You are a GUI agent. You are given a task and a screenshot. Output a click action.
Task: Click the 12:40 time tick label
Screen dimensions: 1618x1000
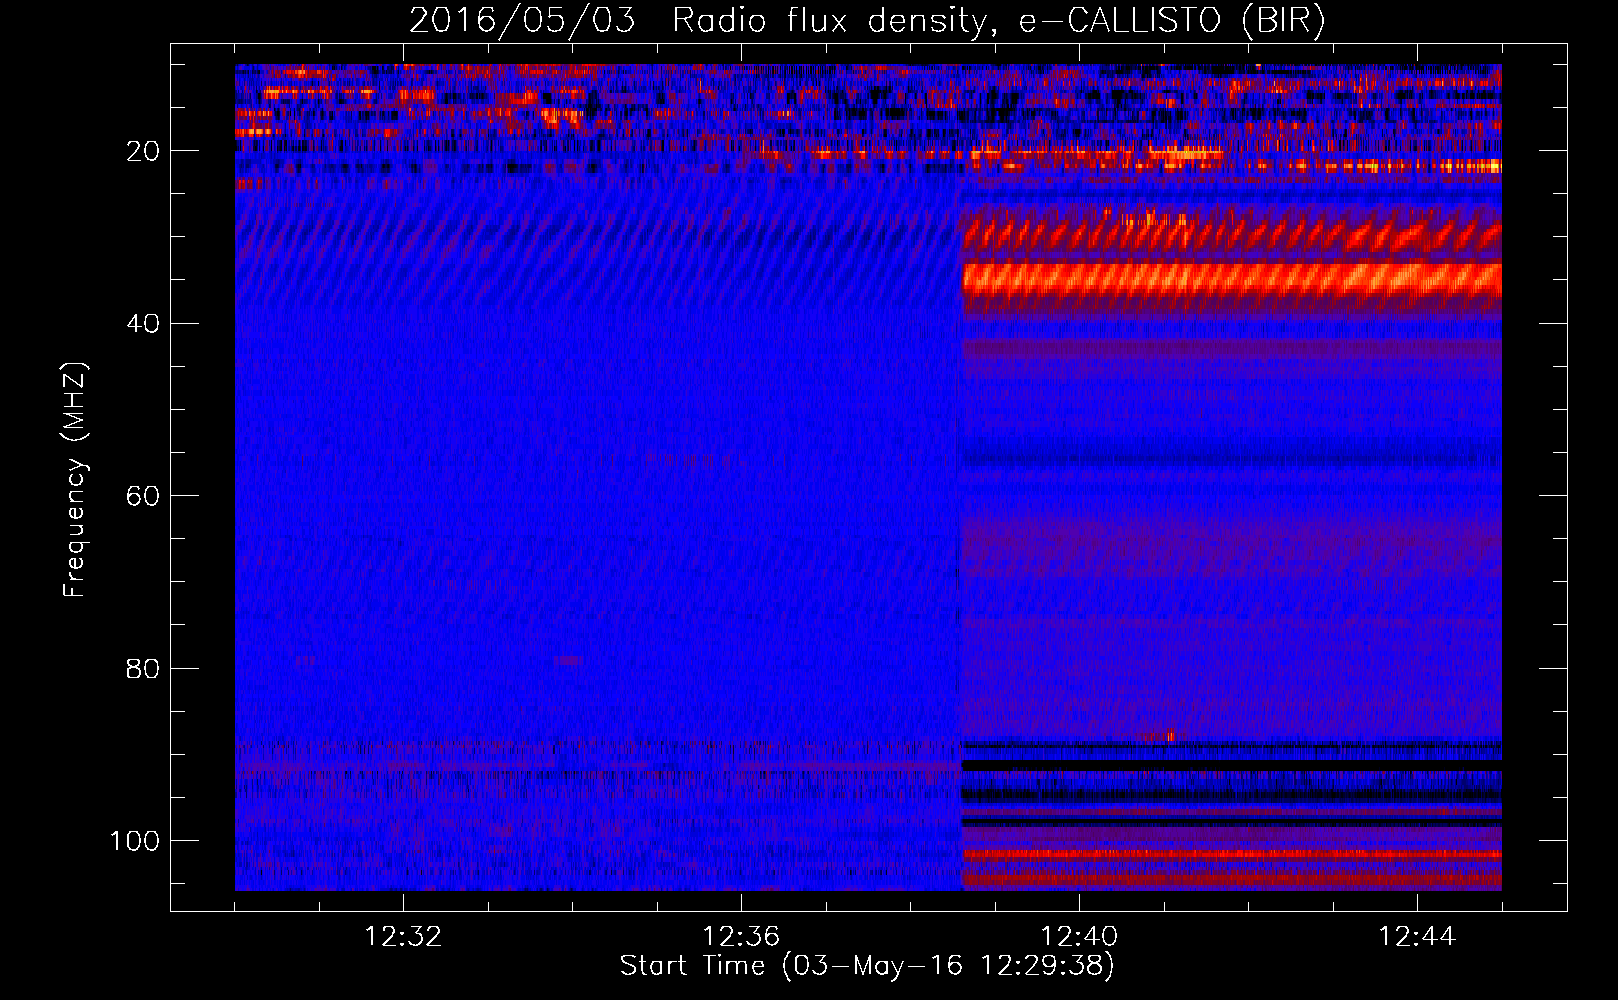1079,937
